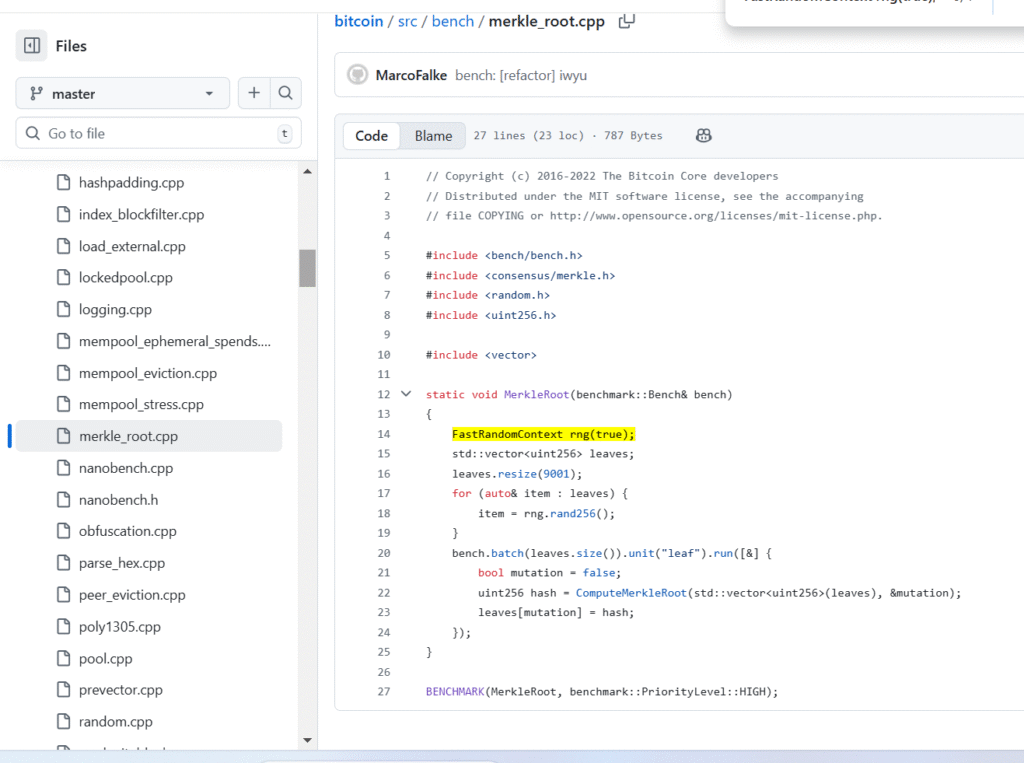Viewport: 1024px width, 763px height.
Task: Copy file path icon next to merkle_root.cpp
Action: [x=626, y=22]
